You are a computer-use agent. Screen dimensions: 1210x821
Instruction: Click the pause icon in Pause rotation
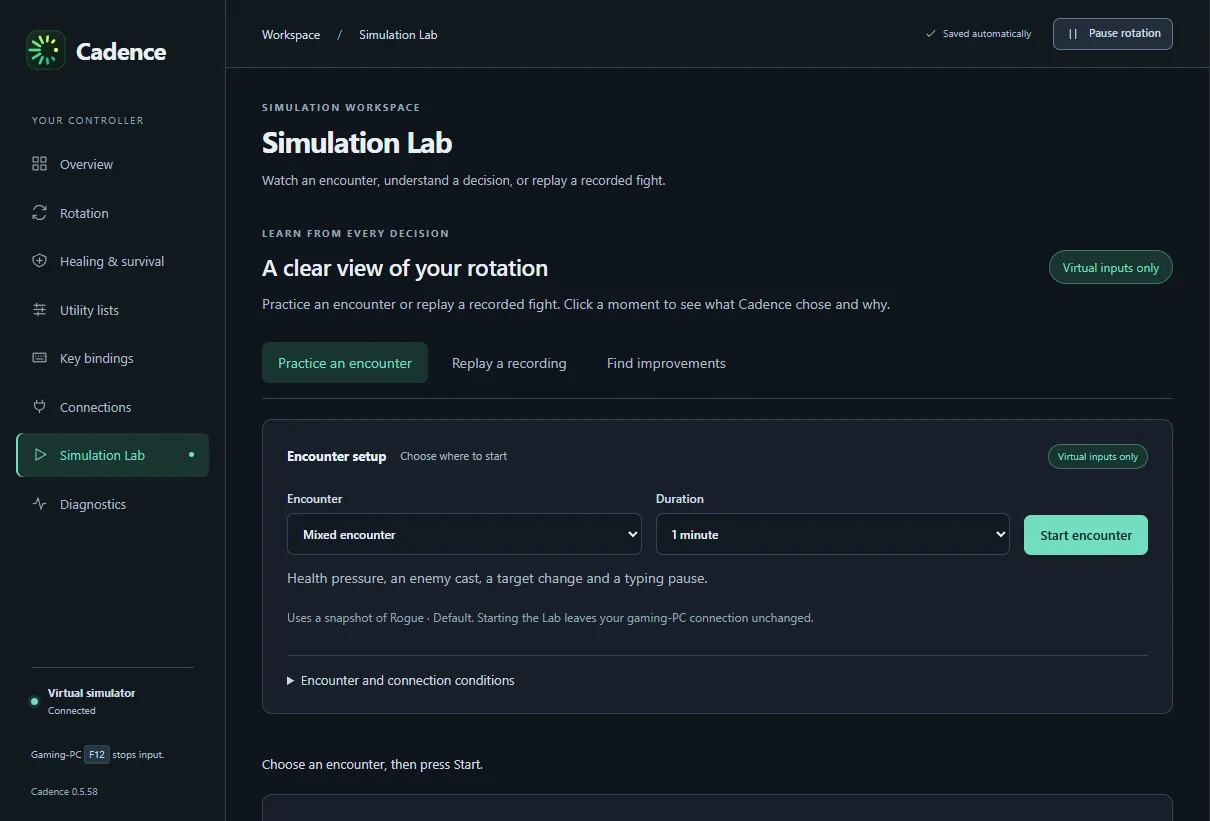click(x=1073, y=34)
